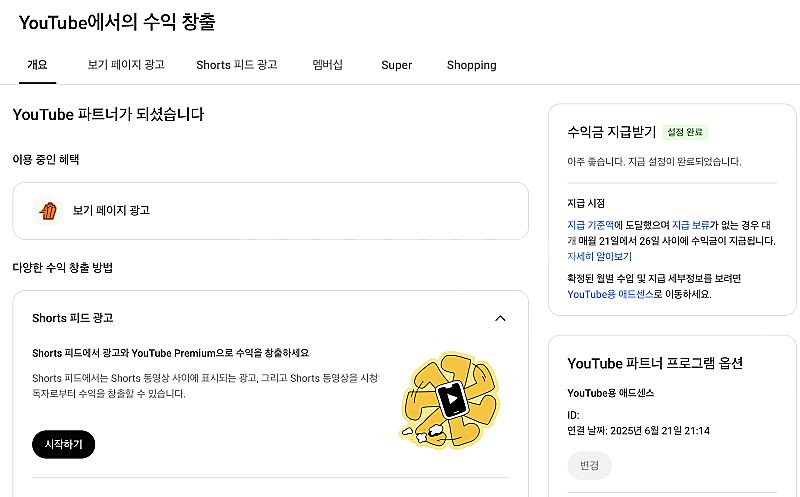
Task: Switch to 보기 페이지 광고 tab
Action: pos(126,65)
